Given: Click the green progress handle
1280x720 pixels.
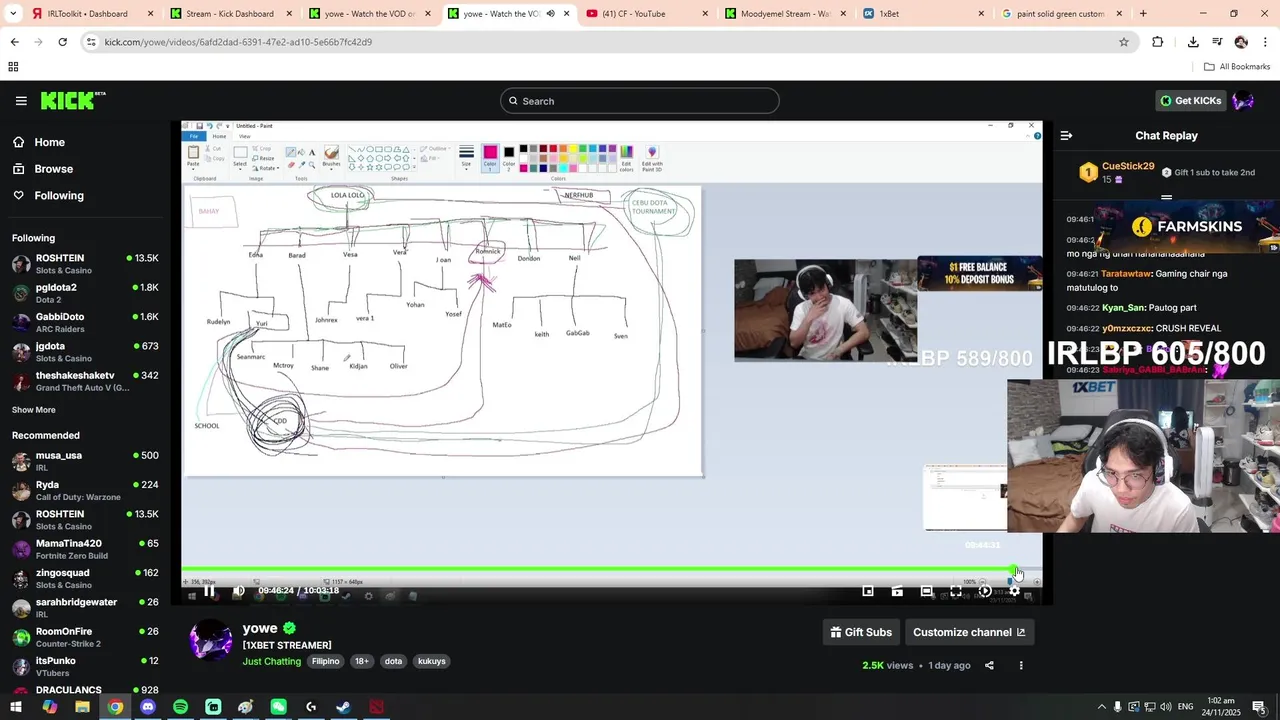Looking at the screenshot, I should click(x=1015, y=570).
